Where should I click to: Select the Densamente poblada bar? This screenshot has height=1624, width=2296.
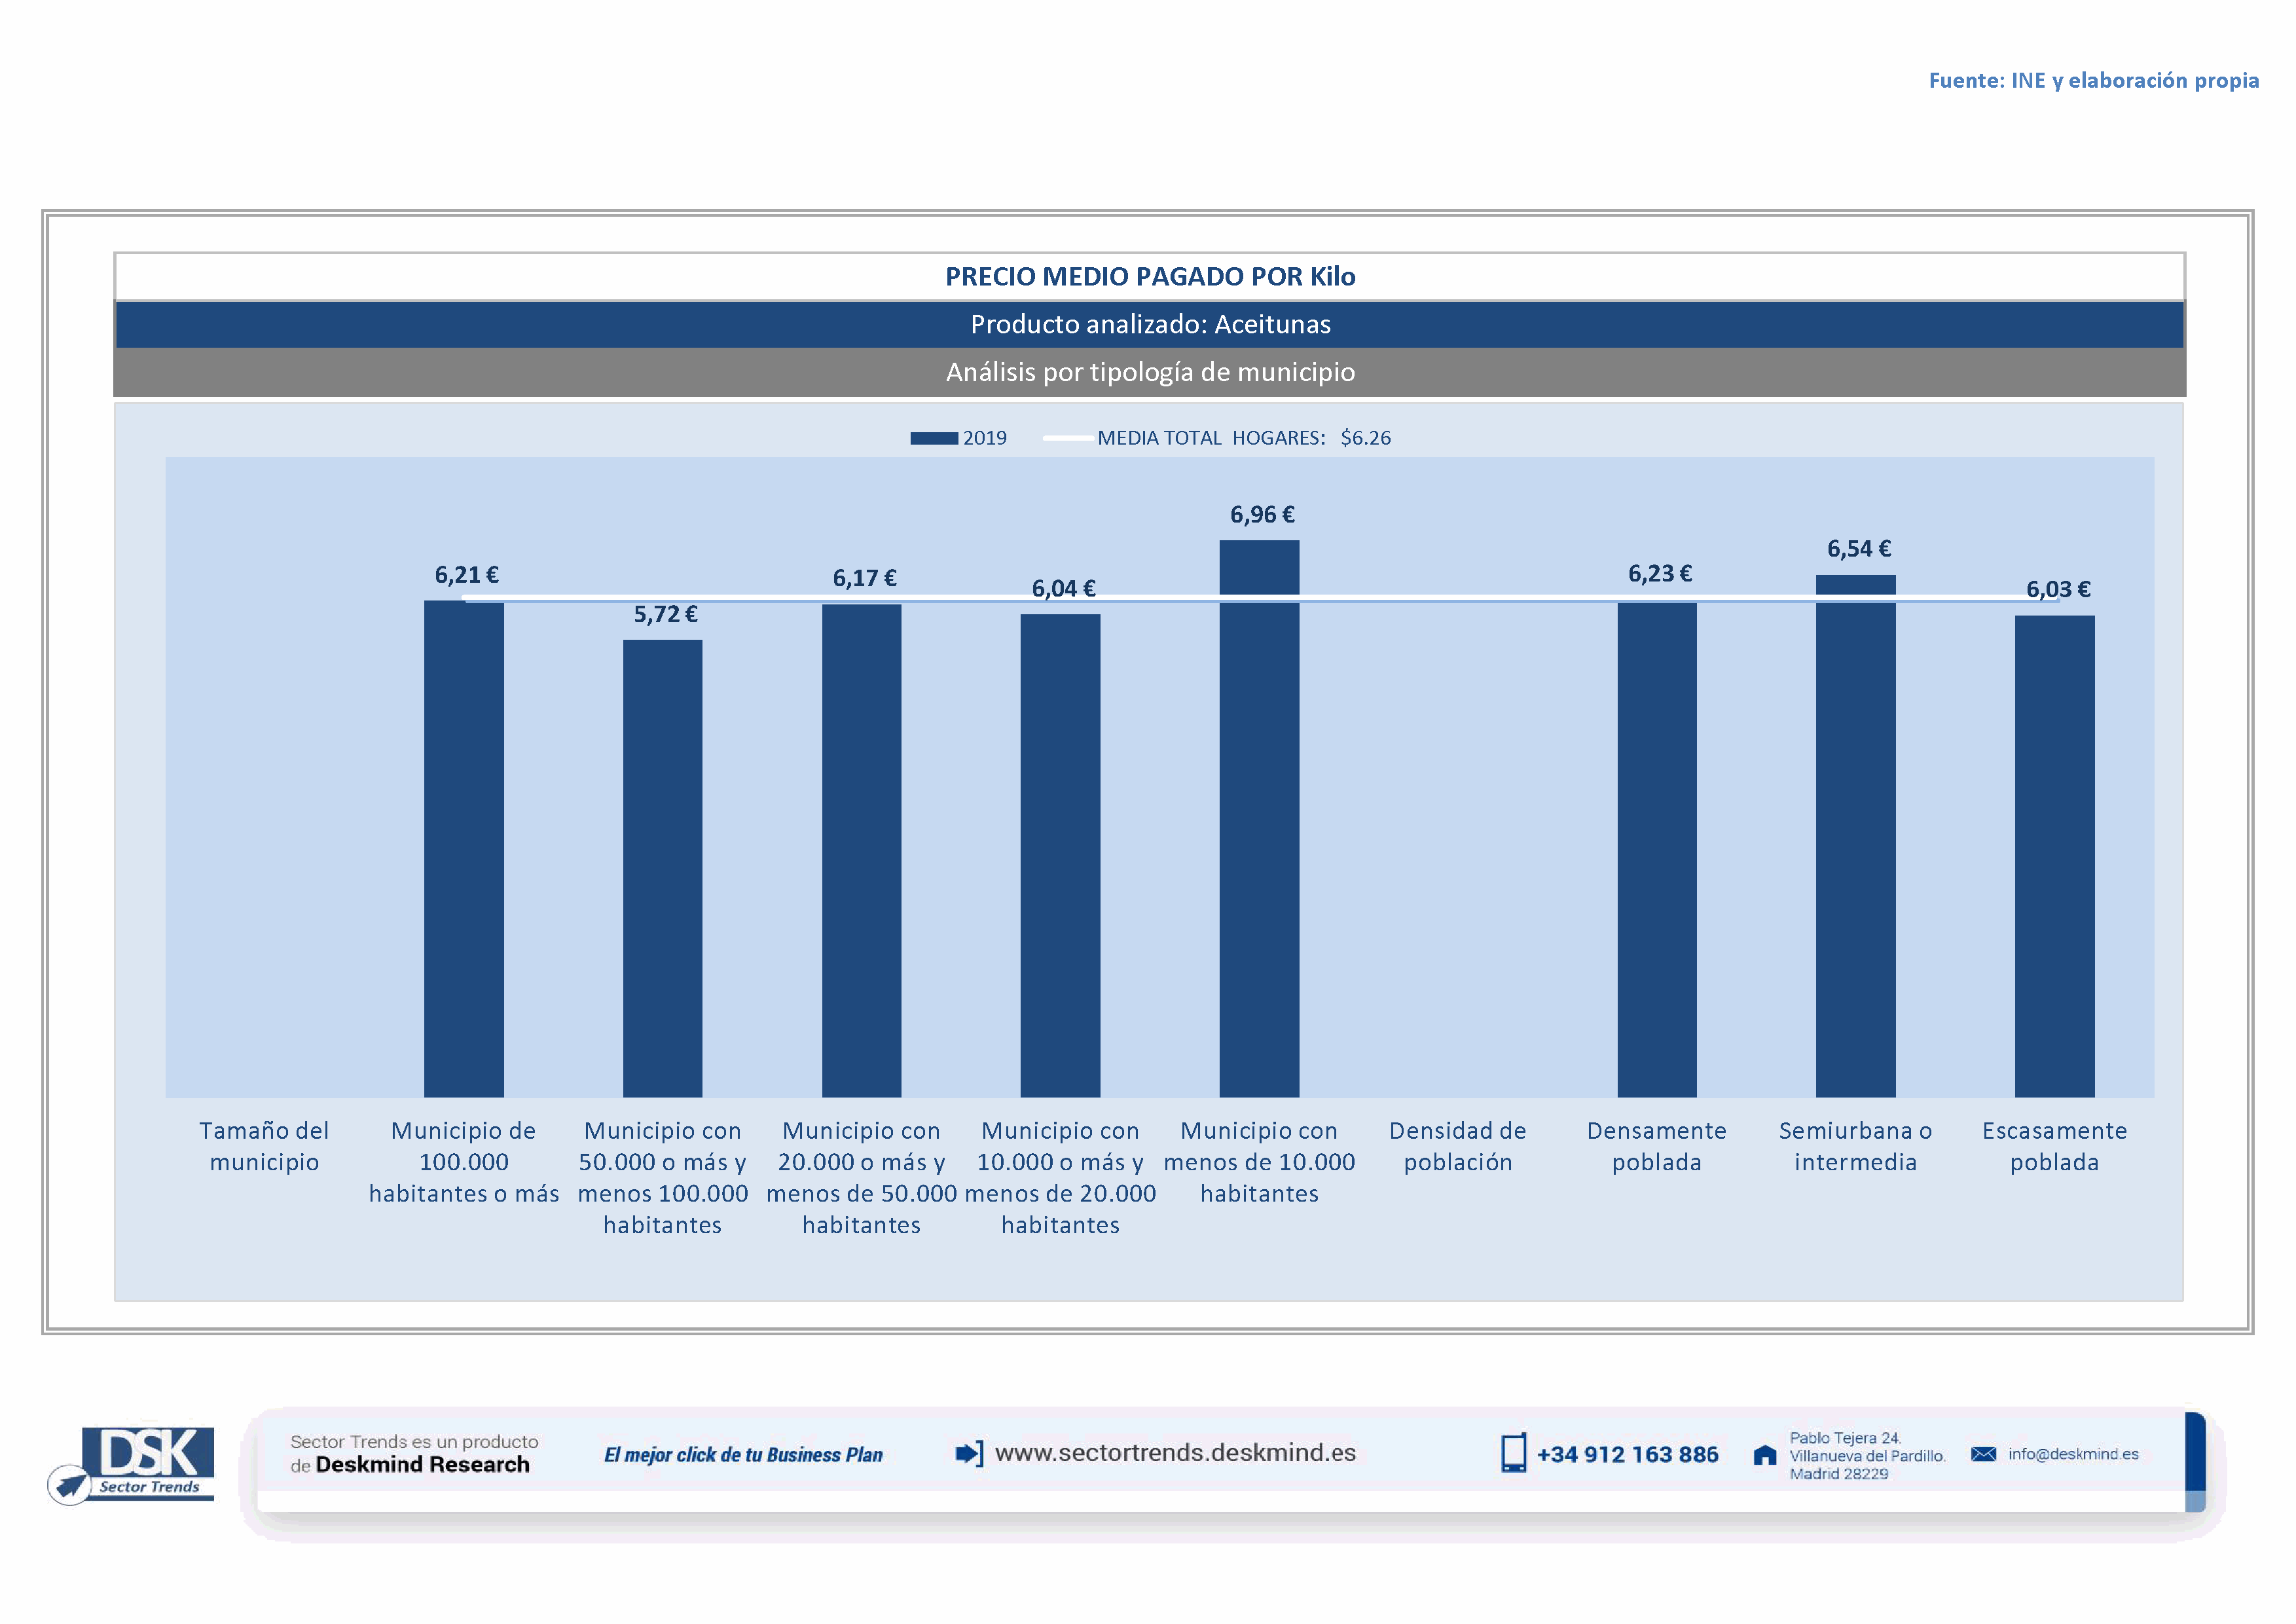(x=1656, y=850)
